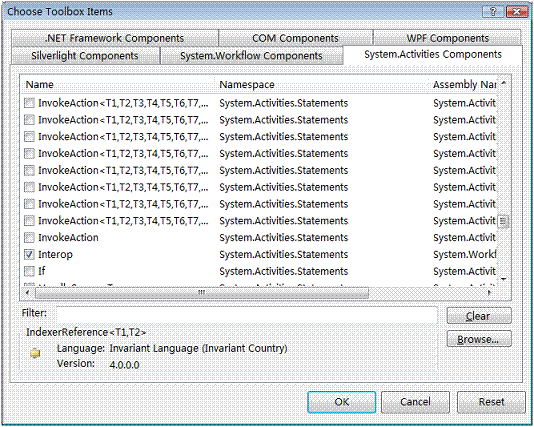Click the title bar help question-mark button
This screenshot has height=427, width=534.
pos(493,12)
